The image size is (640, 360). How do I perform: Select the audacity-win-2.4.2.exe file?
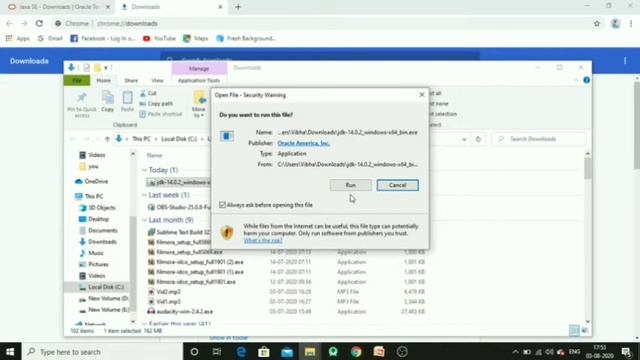click(x=180, y=311)
